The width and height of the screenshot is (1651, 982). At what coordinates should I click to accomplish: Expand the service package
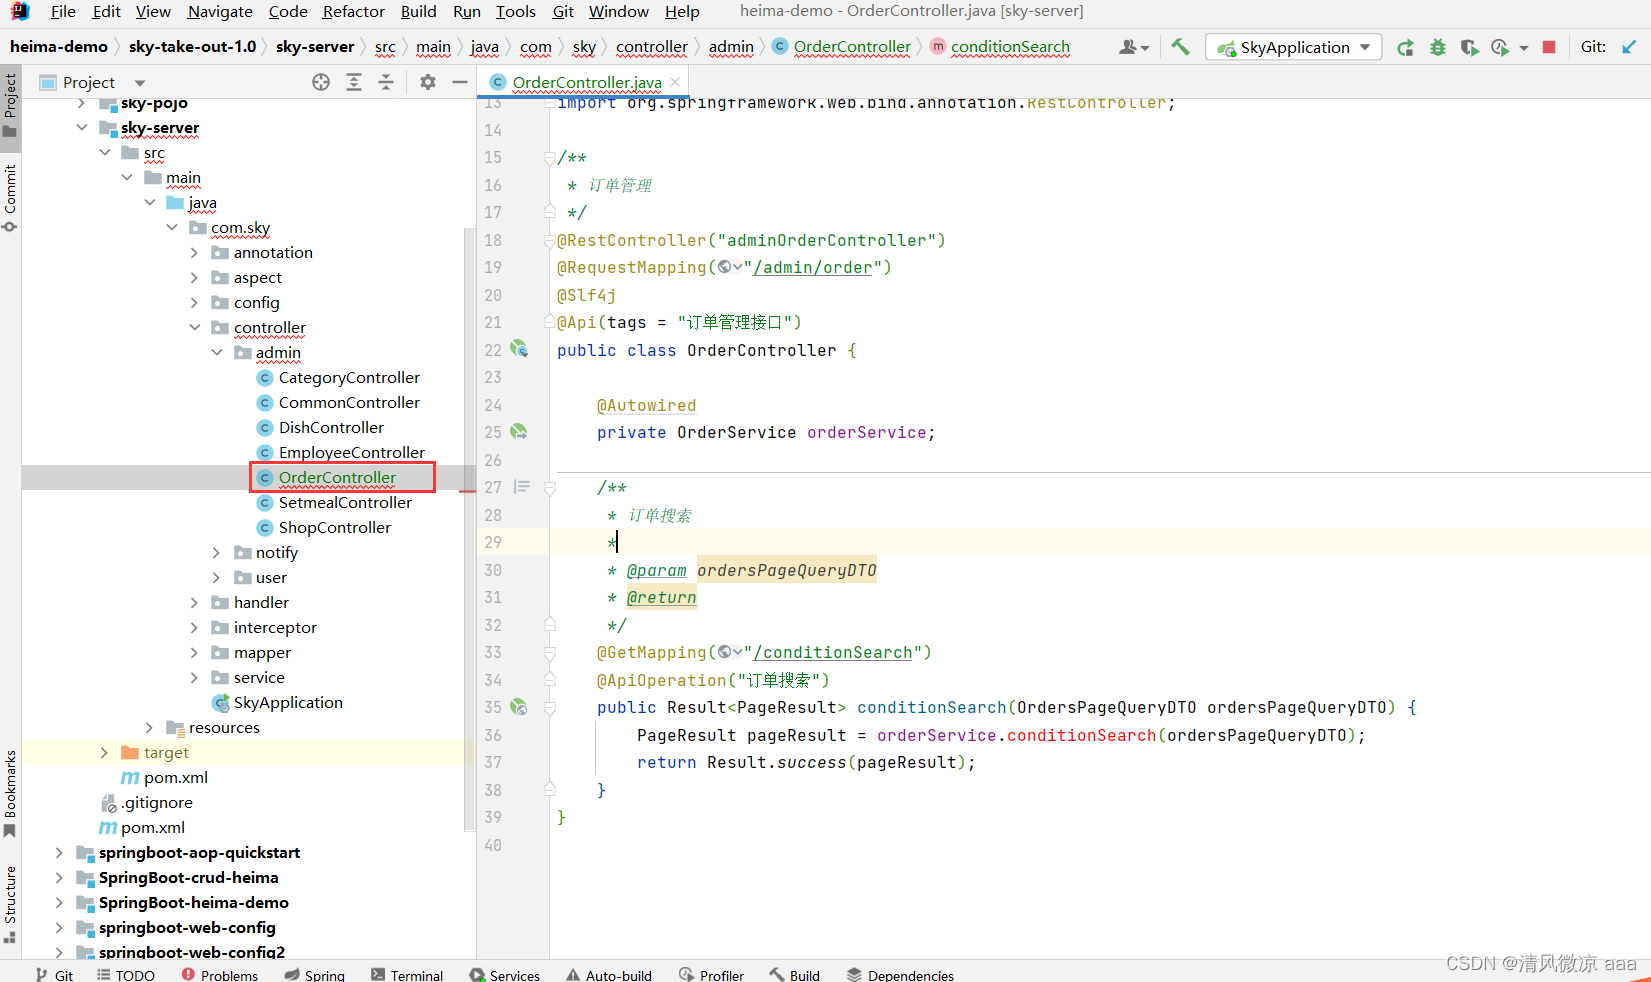tap(194, 677)
